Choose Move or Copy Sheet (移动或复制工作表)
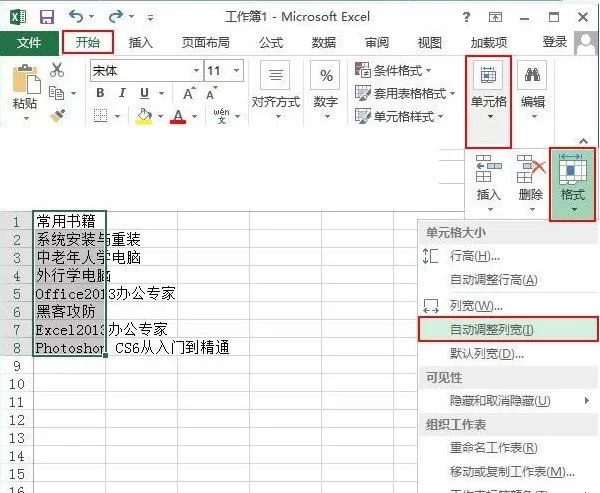 (x=508, y=472)
